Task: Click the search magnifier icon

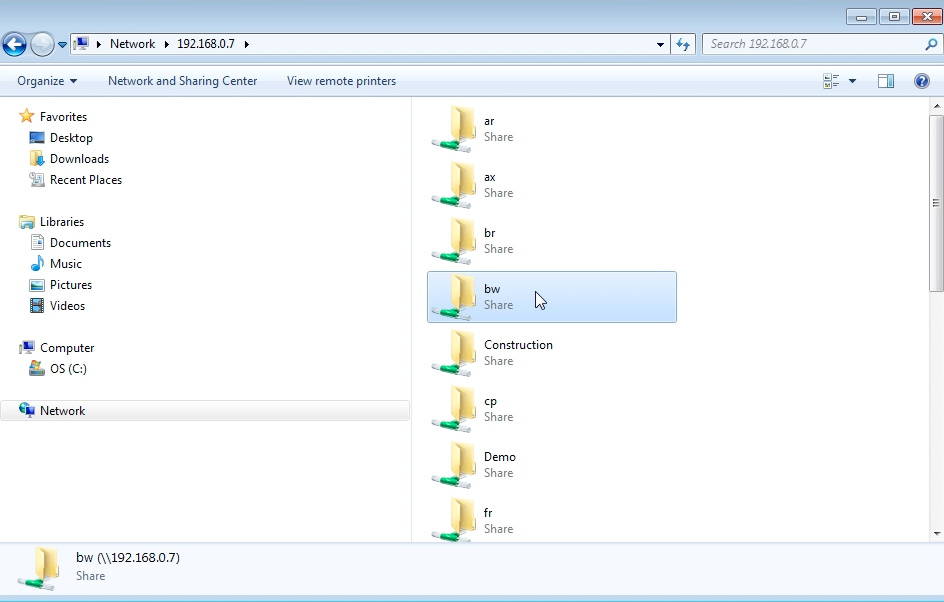Action: (931, 44)
